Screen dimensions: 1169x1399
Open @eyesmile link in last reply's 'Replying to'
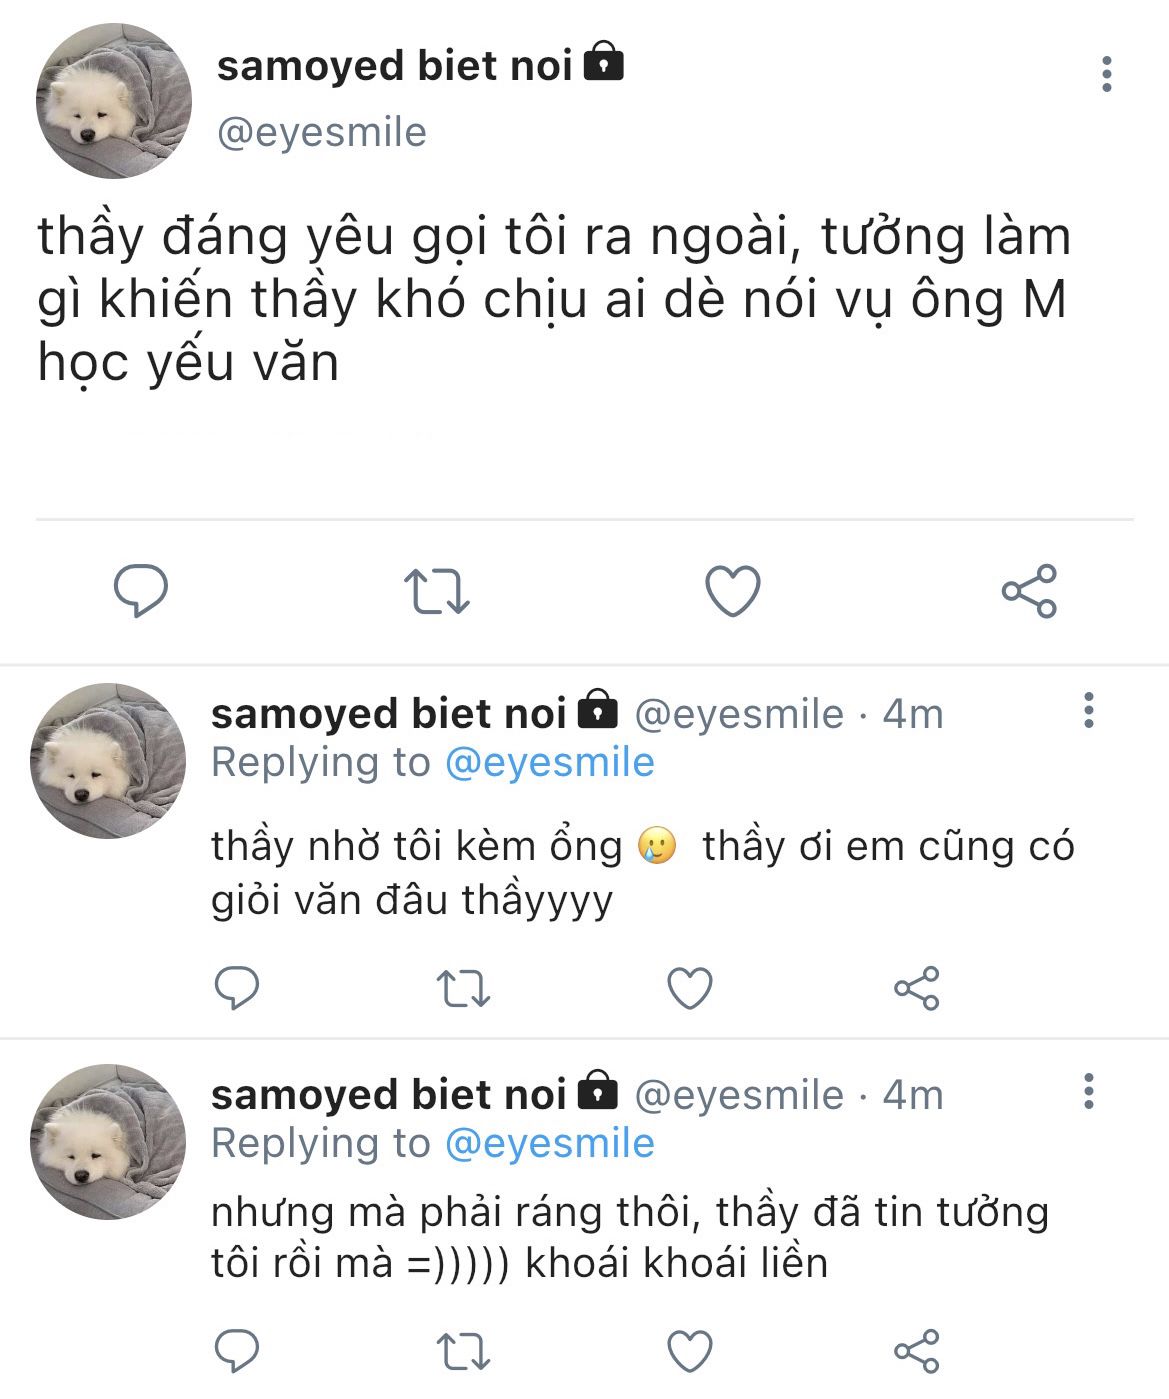point(549,1143)
